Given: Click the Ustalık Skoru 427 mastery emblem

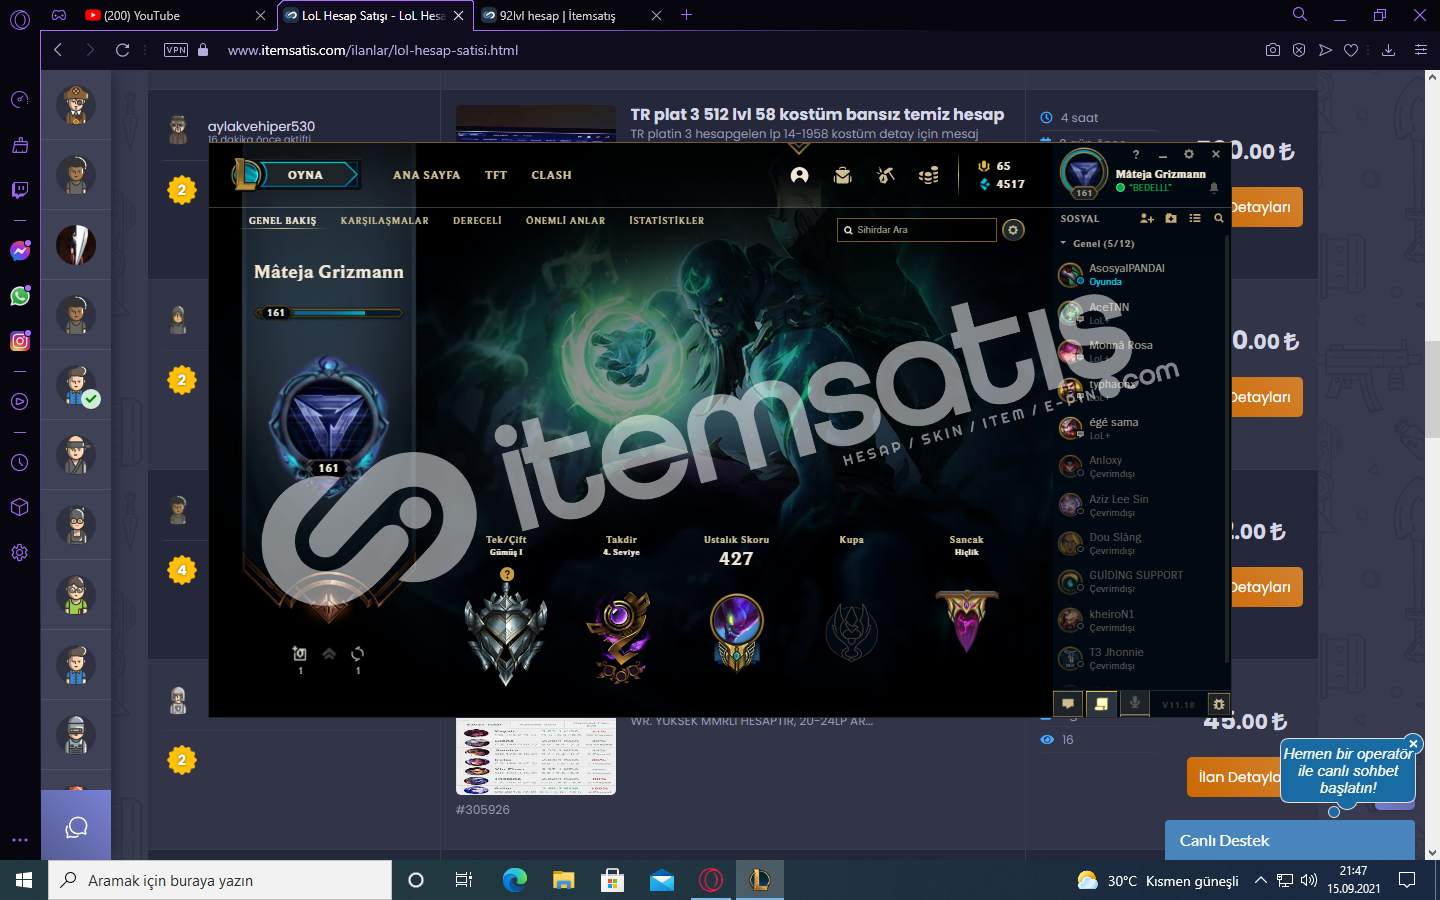Looking at the screenshot, I should (x=737, y=632).
